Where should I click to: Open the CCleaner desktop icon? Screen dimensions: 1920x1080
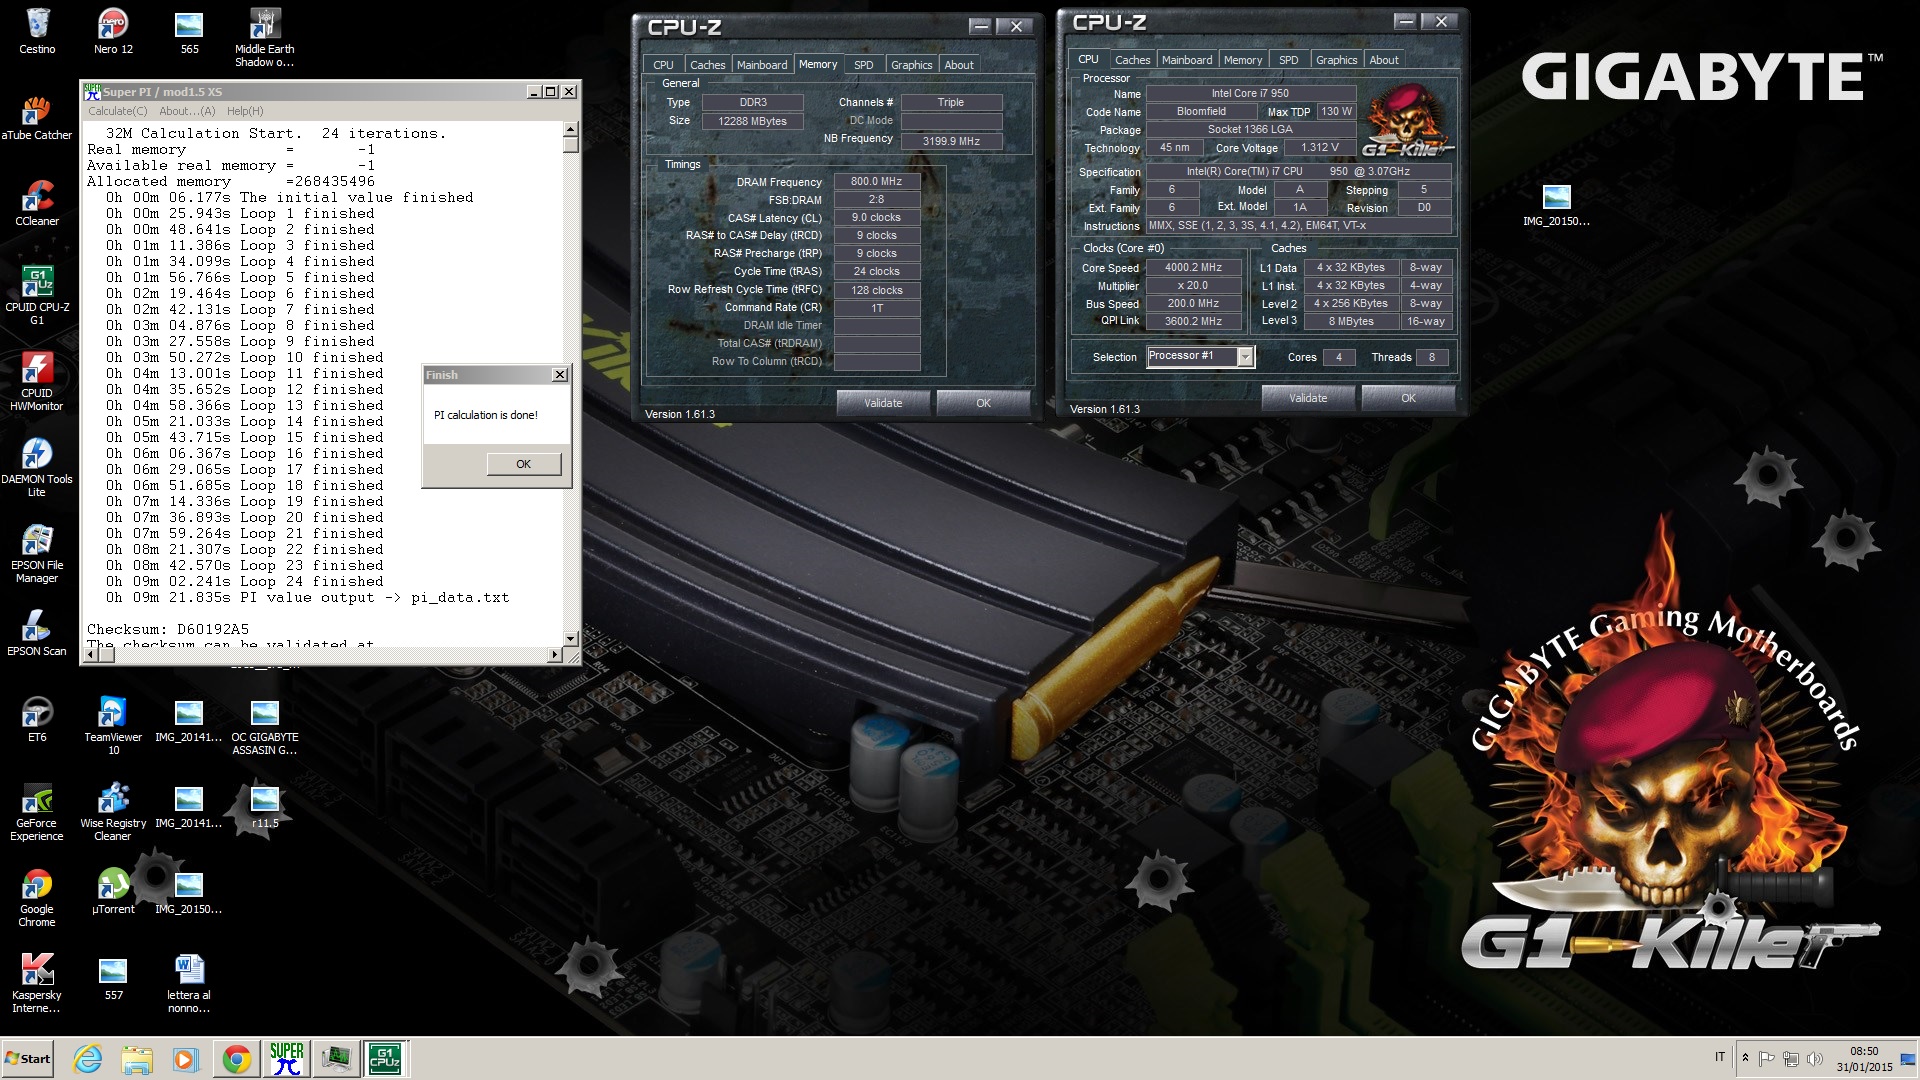[37, 204]
